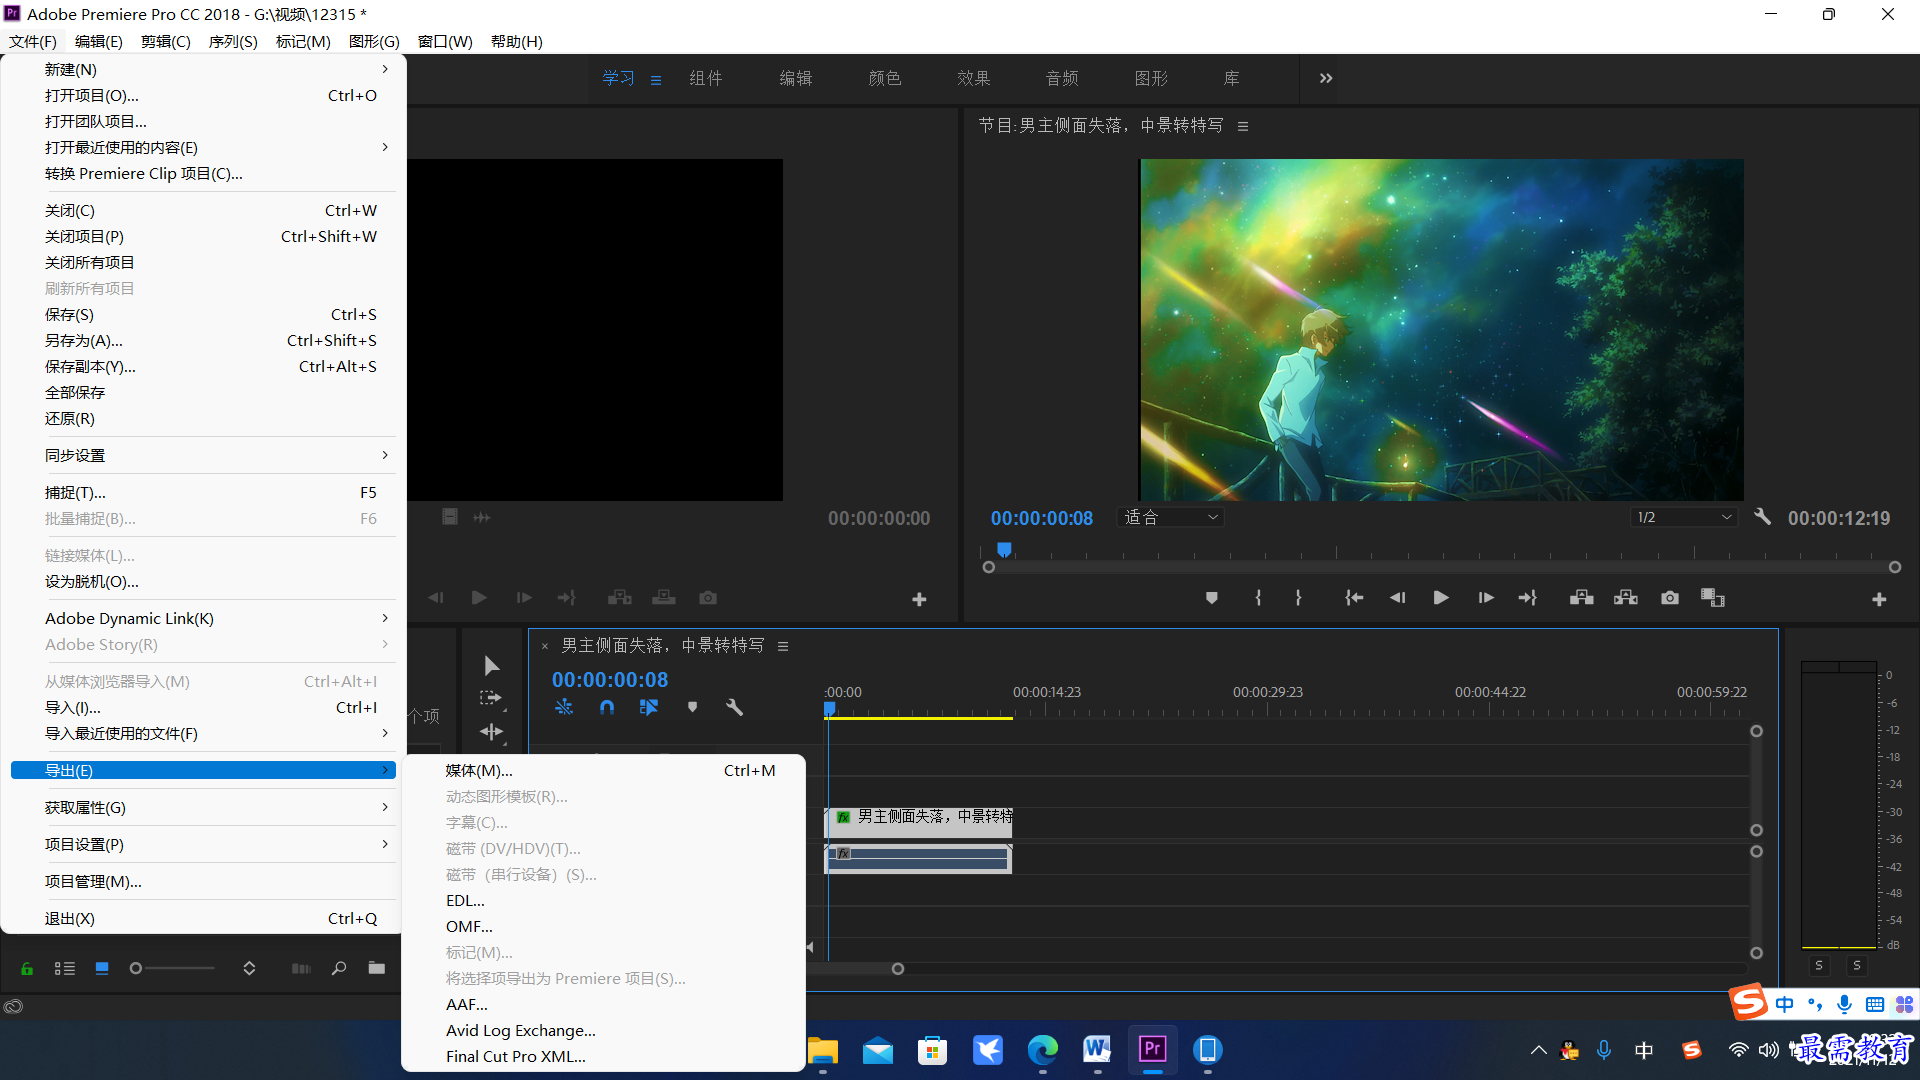Select the video clip 男主侧面失落 on the timeline
Screen dimensions: 1920x1080
(919, 822)
